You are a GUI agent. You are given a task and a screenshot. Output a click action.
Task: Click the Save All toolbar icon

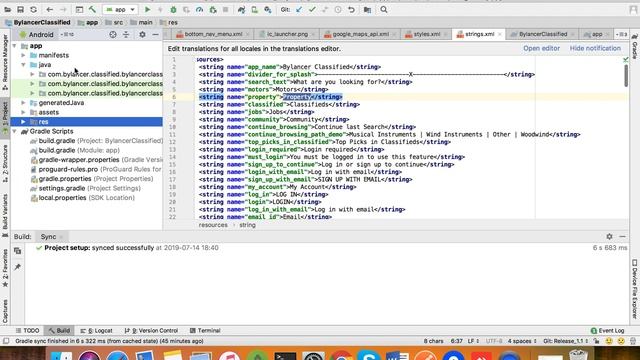click(x=20, y=9)
